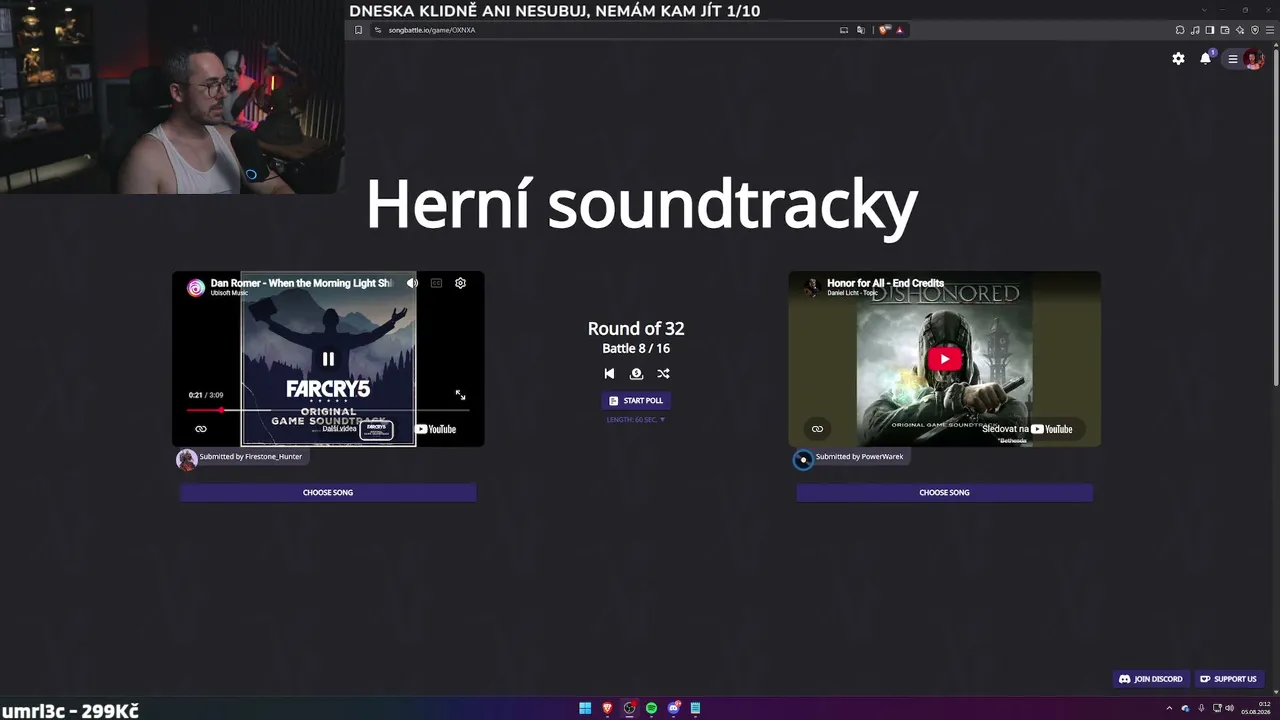Open the translate page icon
This screenshot has height=720, width=1280.
pyautogui.click(x=860, y=30)
